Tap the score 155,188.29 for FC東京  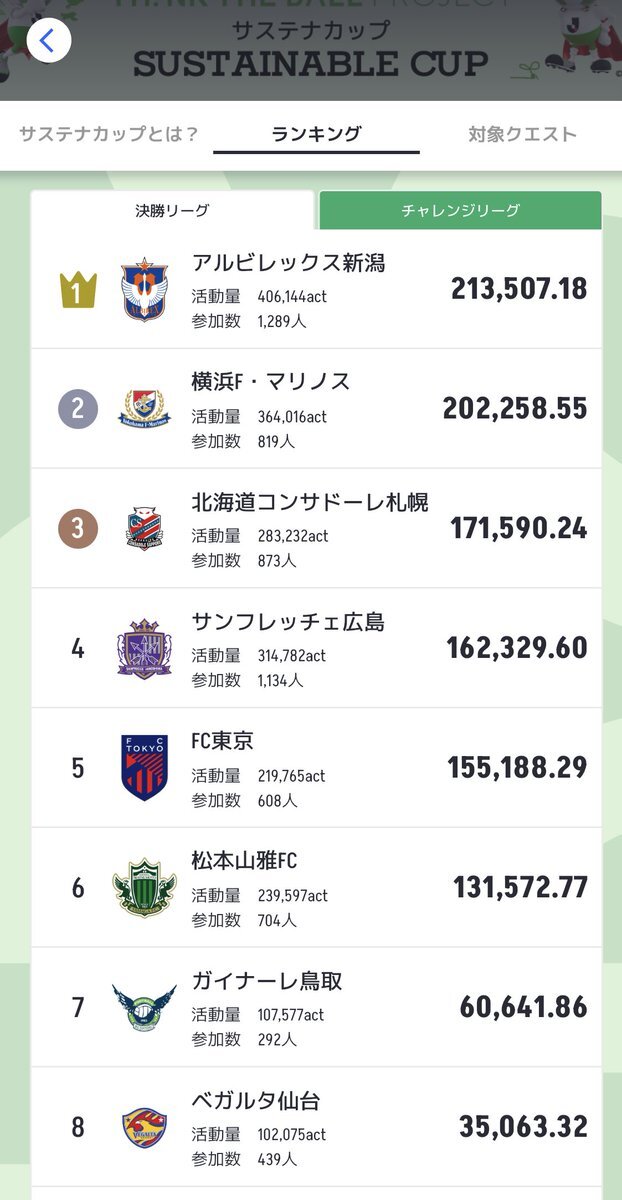click(517, 768)
